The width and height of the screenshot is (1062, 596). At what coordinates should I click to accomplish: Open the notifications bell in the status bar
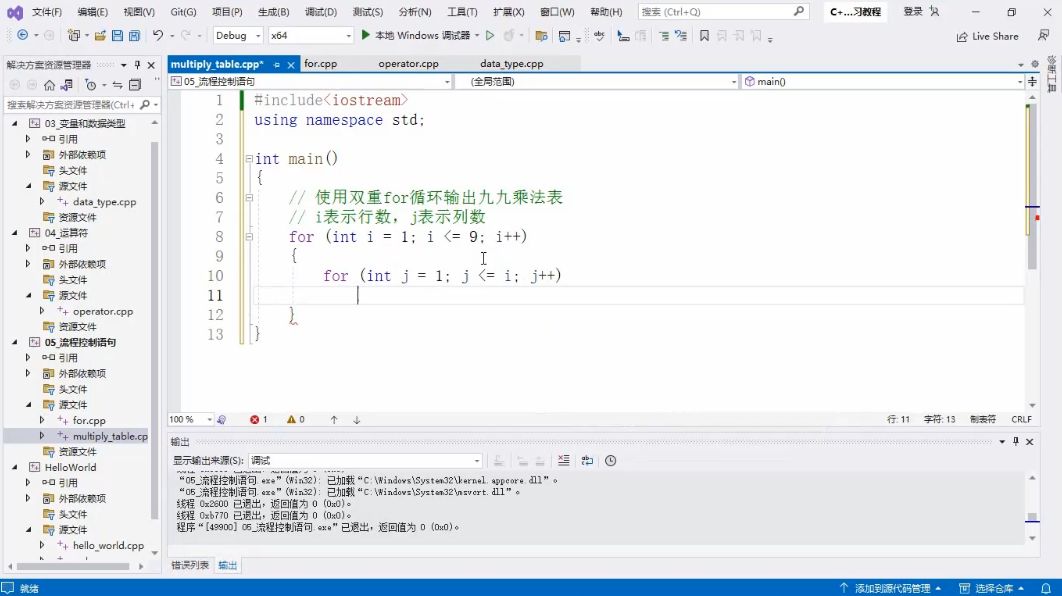tap(1046, 589)
